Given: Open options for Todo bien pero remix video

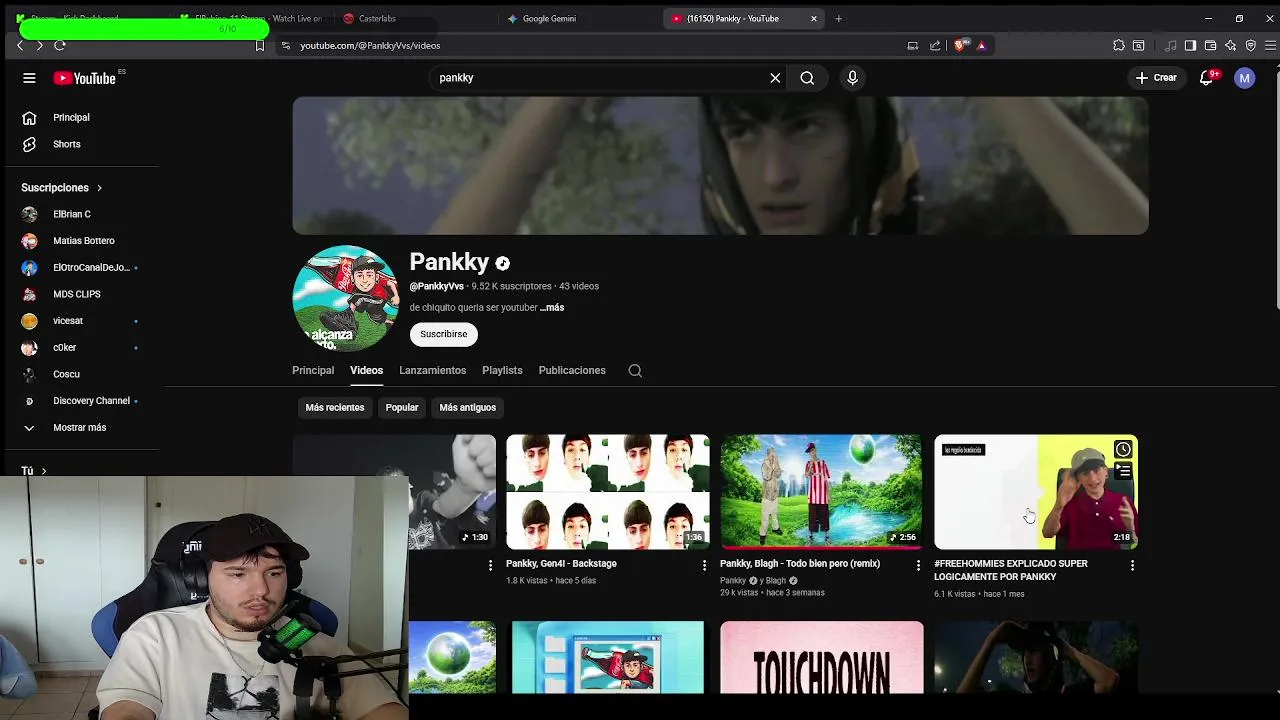Looking at the screenshot, I should click(x=918, y=565).
